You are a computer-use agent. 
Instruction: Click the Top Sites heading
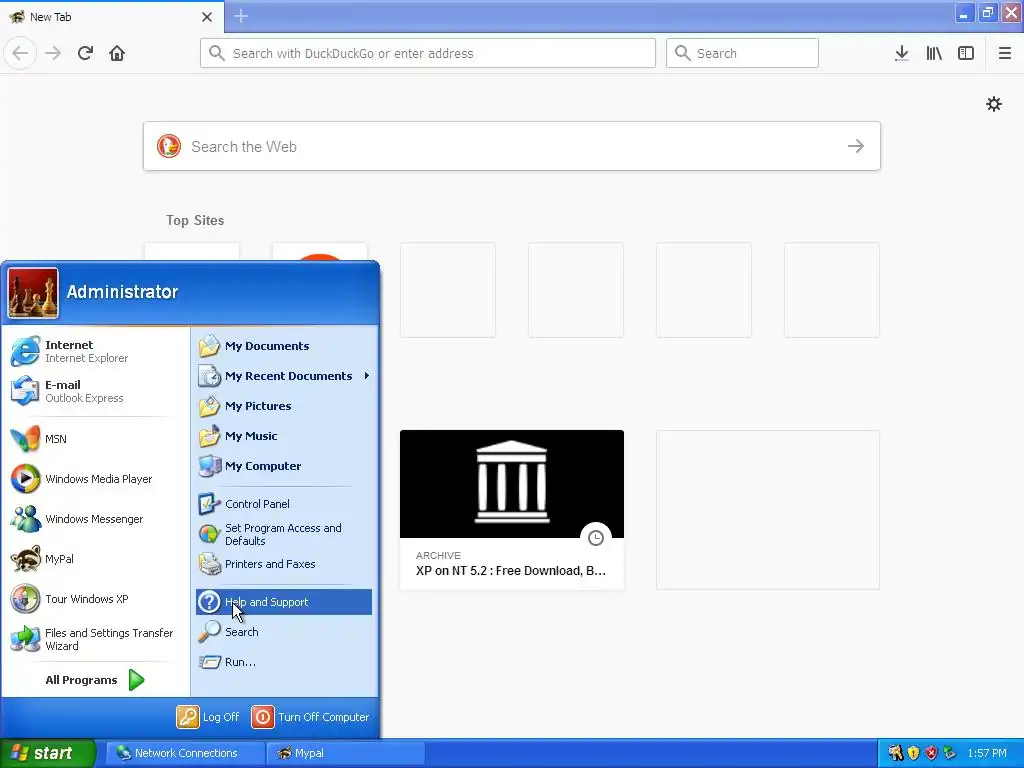click(195, 220)
